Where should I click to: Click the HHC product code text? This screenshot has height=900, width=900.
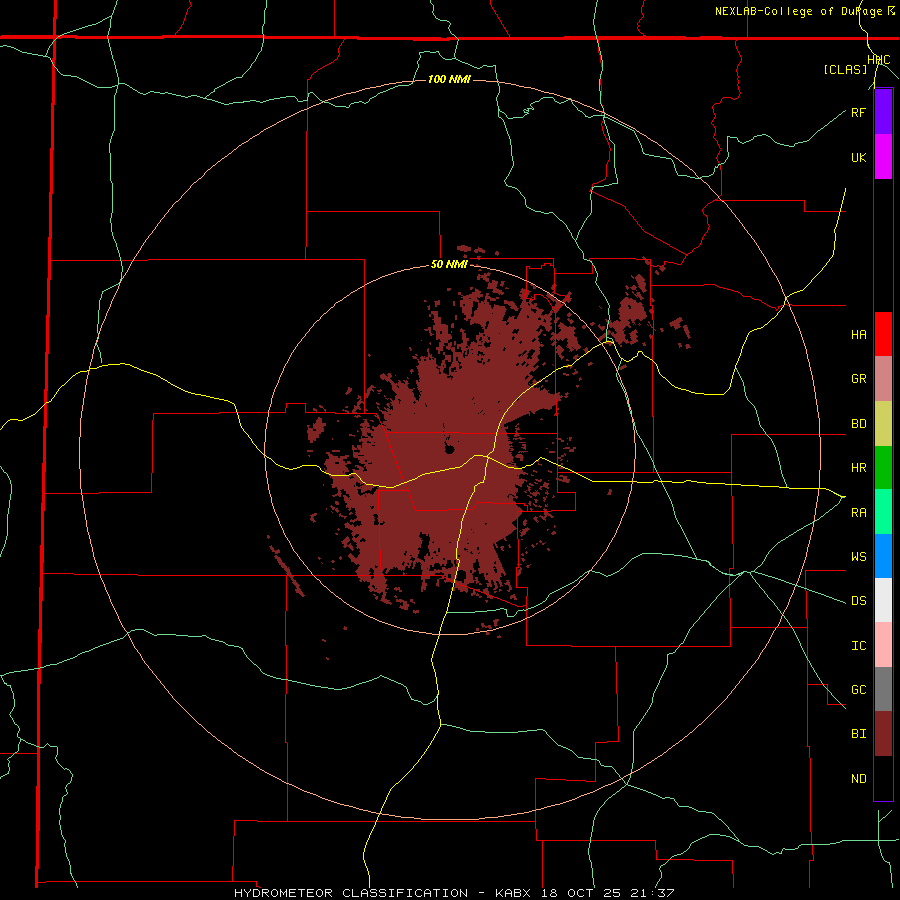(879, 60)
